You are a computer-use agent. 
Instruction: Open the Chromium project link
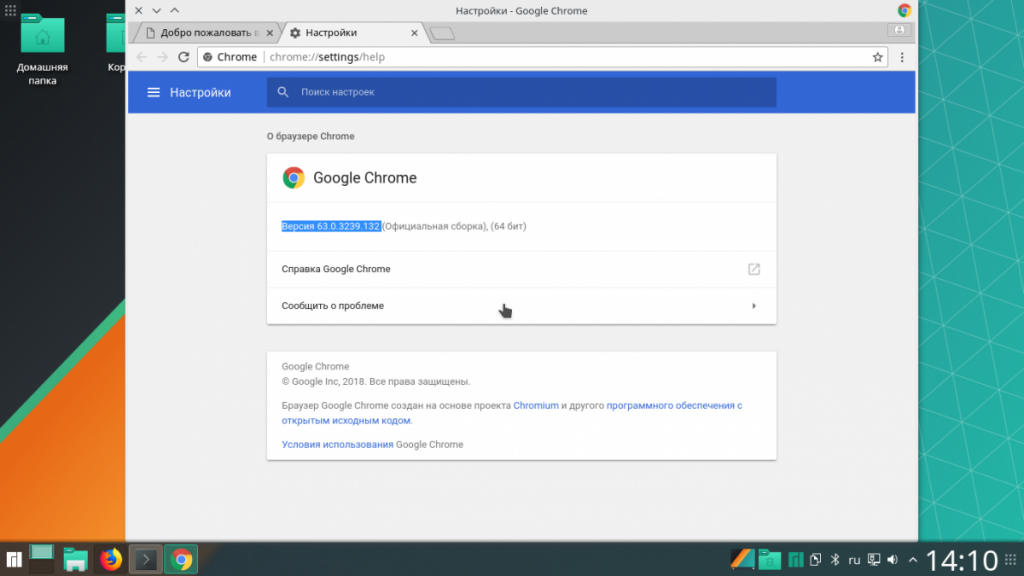pyautogui.click(x=536, y=406)
